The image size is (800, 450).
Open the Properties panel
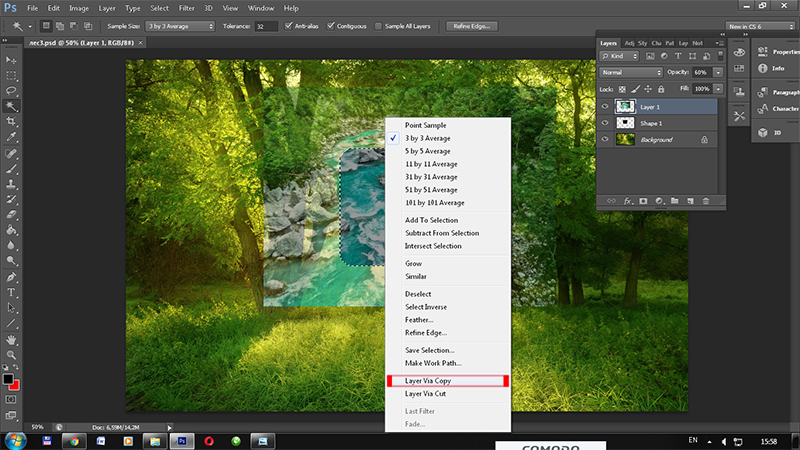779,52
